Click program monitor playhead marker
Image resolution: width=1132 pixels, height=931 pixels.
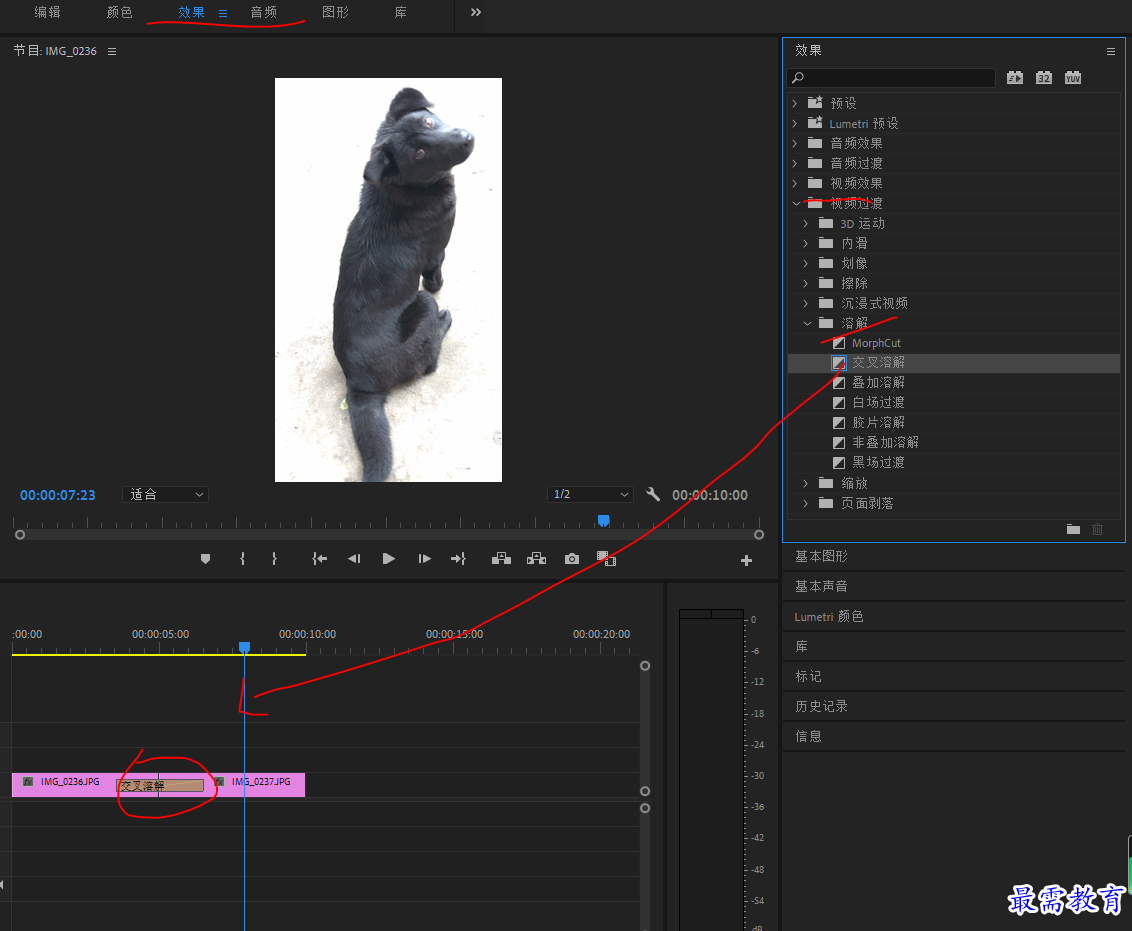click(x=604, y=520)
